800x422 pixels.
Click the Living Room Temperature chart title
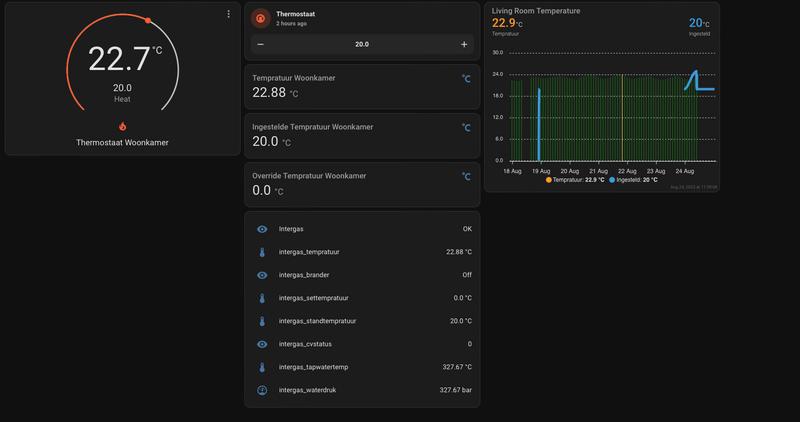click(536, 11)
